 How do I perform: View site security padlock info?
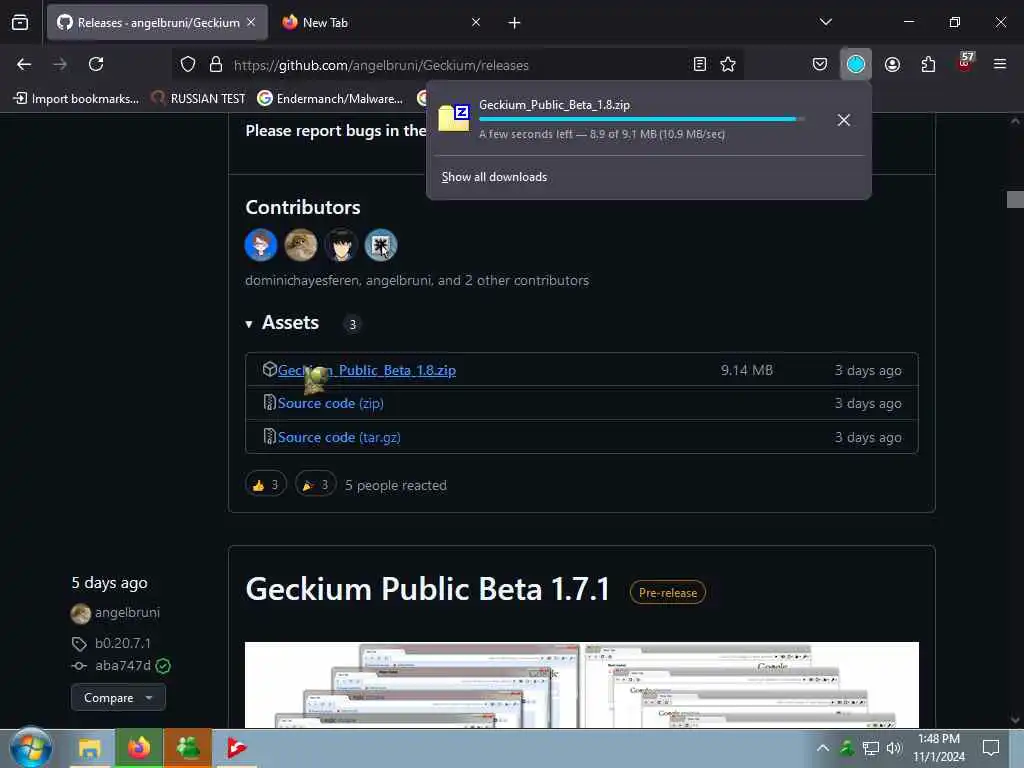coord(216,64)
